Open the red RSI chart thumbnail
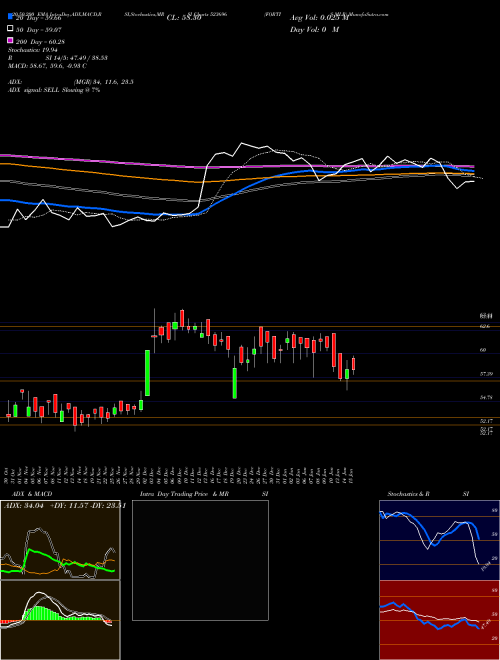Viewport: 500px width, 660px height. [439, 620]
